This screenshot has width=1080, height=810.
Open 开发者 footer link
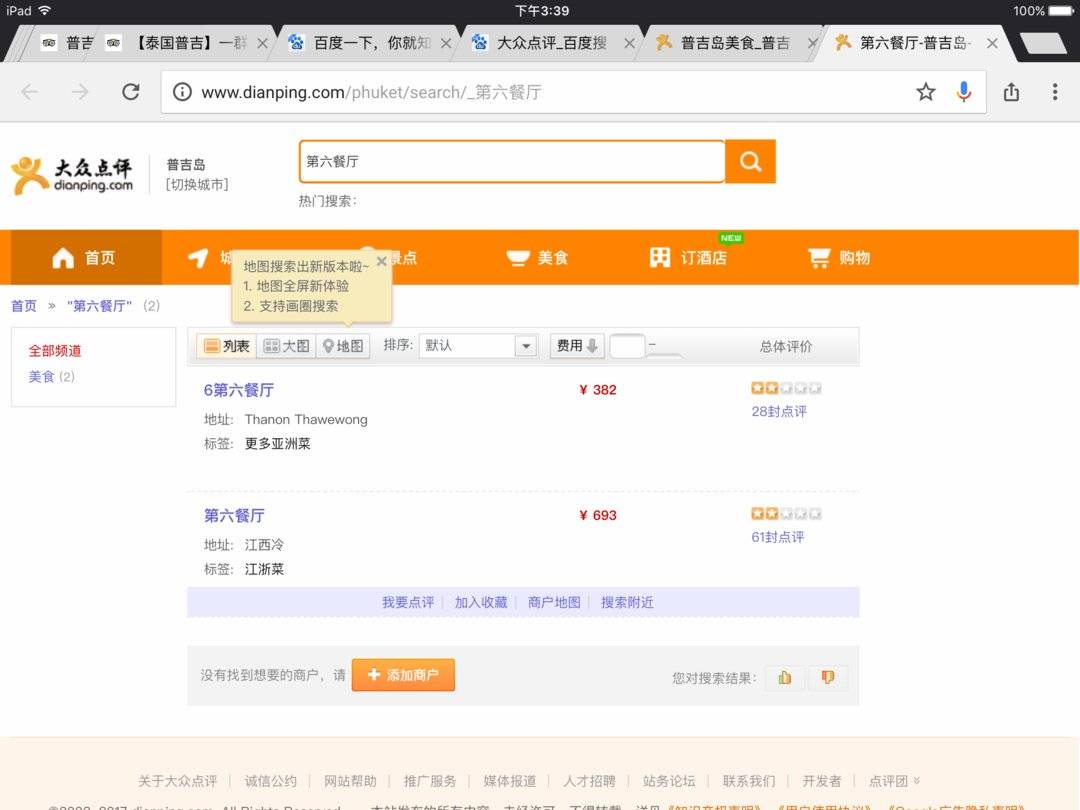pyautogui.click(x=822, y=781)
